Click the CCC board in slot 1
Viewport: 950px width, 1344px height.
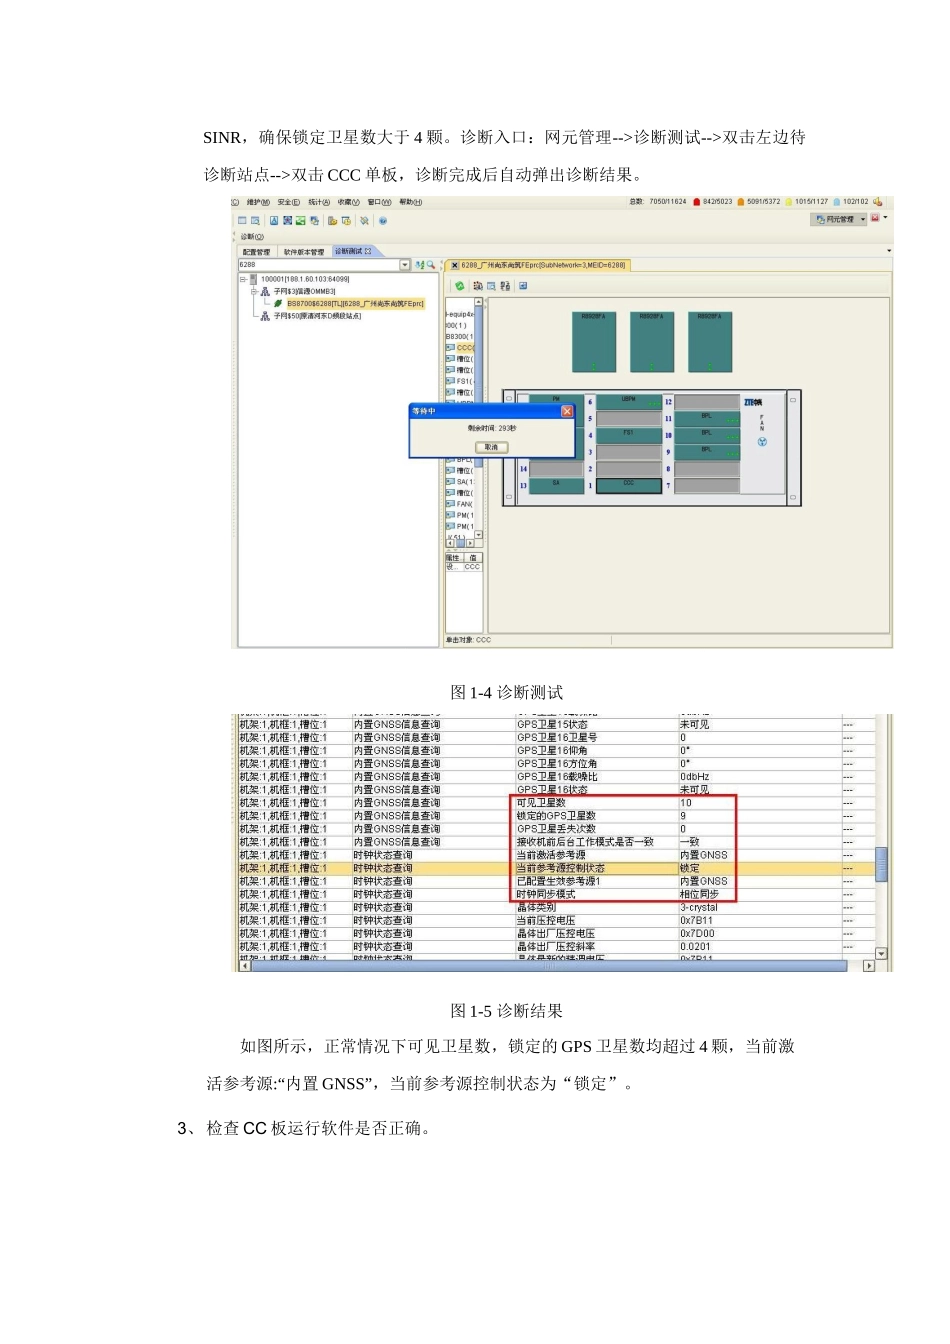point(629,485)
